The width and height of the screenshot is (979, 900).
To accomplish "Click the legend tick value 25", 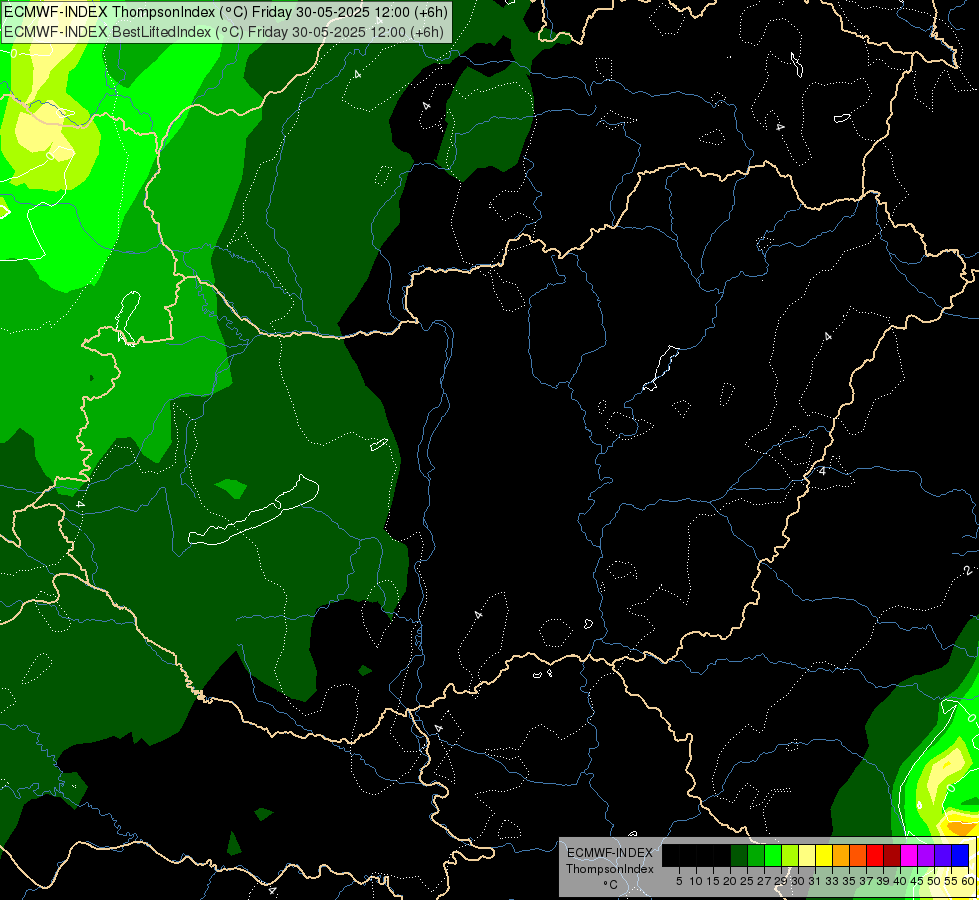I will [x=747, y=881].
